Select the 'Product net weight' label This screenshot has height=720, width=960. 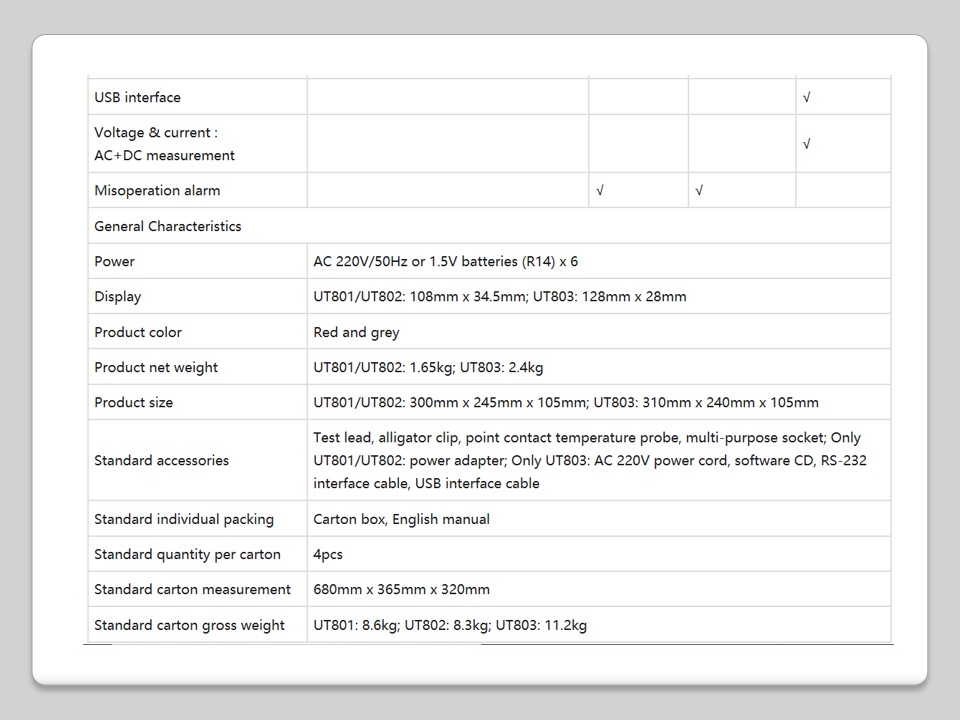point(156,368)
